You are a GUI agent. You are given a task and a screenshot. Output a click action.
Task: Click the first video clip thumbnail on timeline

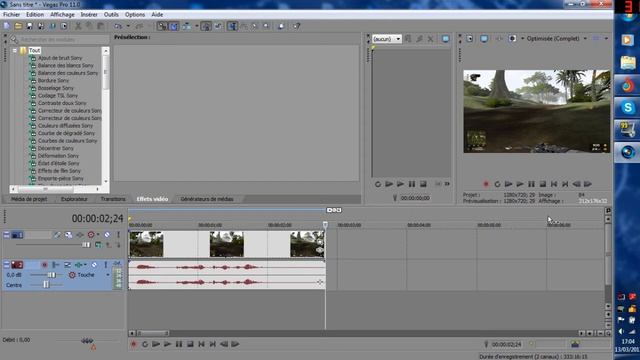146,244
